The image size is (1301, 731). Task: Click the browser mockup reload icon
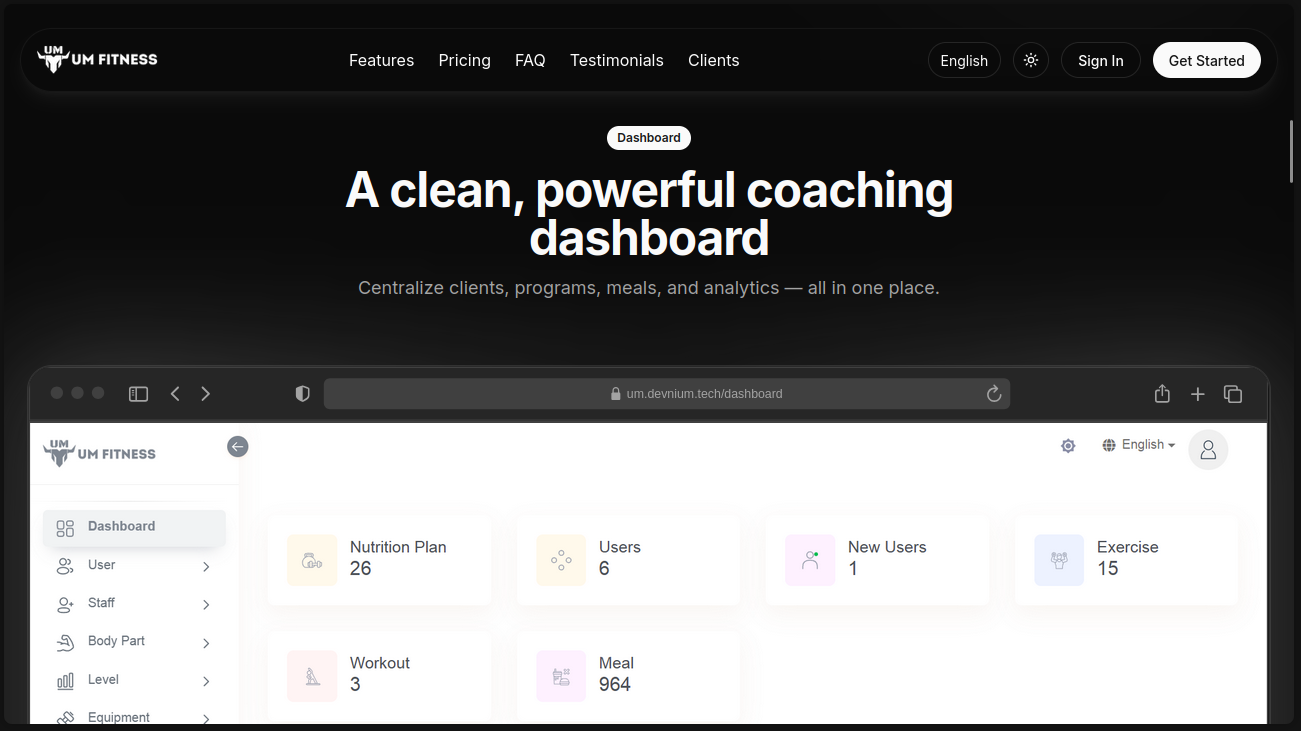[993, 394]
